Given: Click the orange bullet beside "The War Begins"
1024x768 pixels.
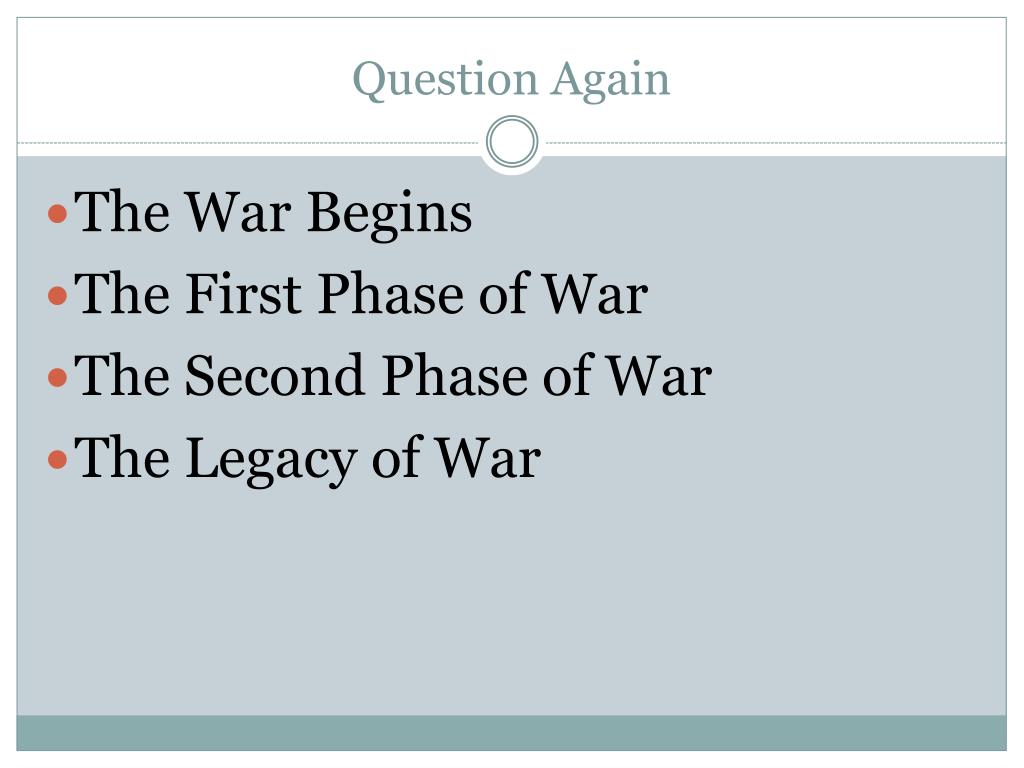Looking at the screenshot, I should tap(58, 214).
